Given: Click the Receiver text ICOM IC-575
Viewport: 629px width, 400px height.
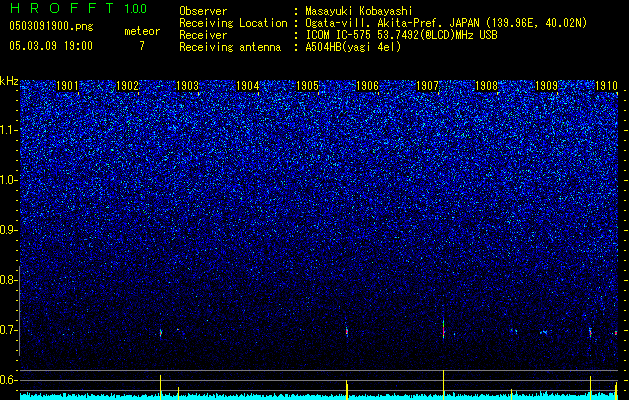Looking at the screenshot, I should tap(339, 35).
